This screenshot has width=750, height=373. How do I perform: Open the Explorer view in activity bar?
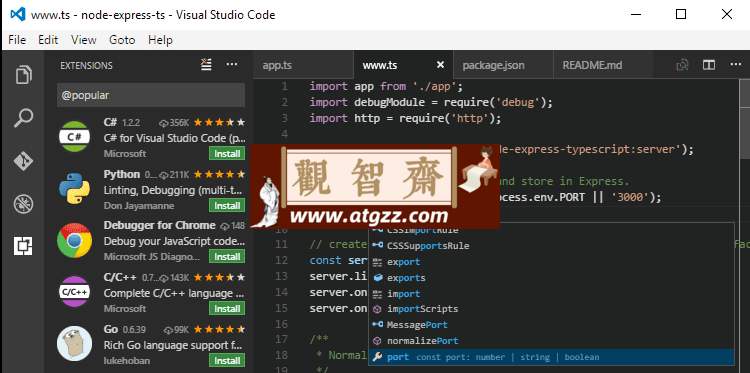click(23, 75)
